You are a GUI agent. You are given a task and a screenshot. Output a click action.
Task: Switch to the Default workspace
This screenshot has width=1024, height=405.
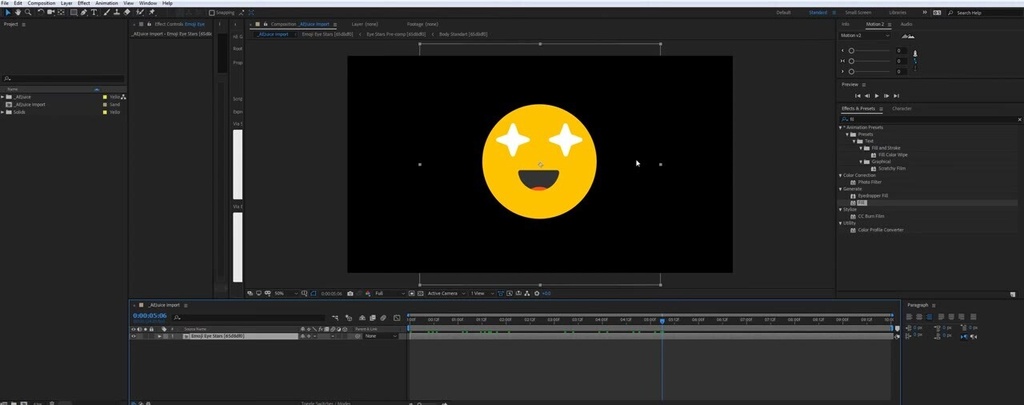[783, 12]
